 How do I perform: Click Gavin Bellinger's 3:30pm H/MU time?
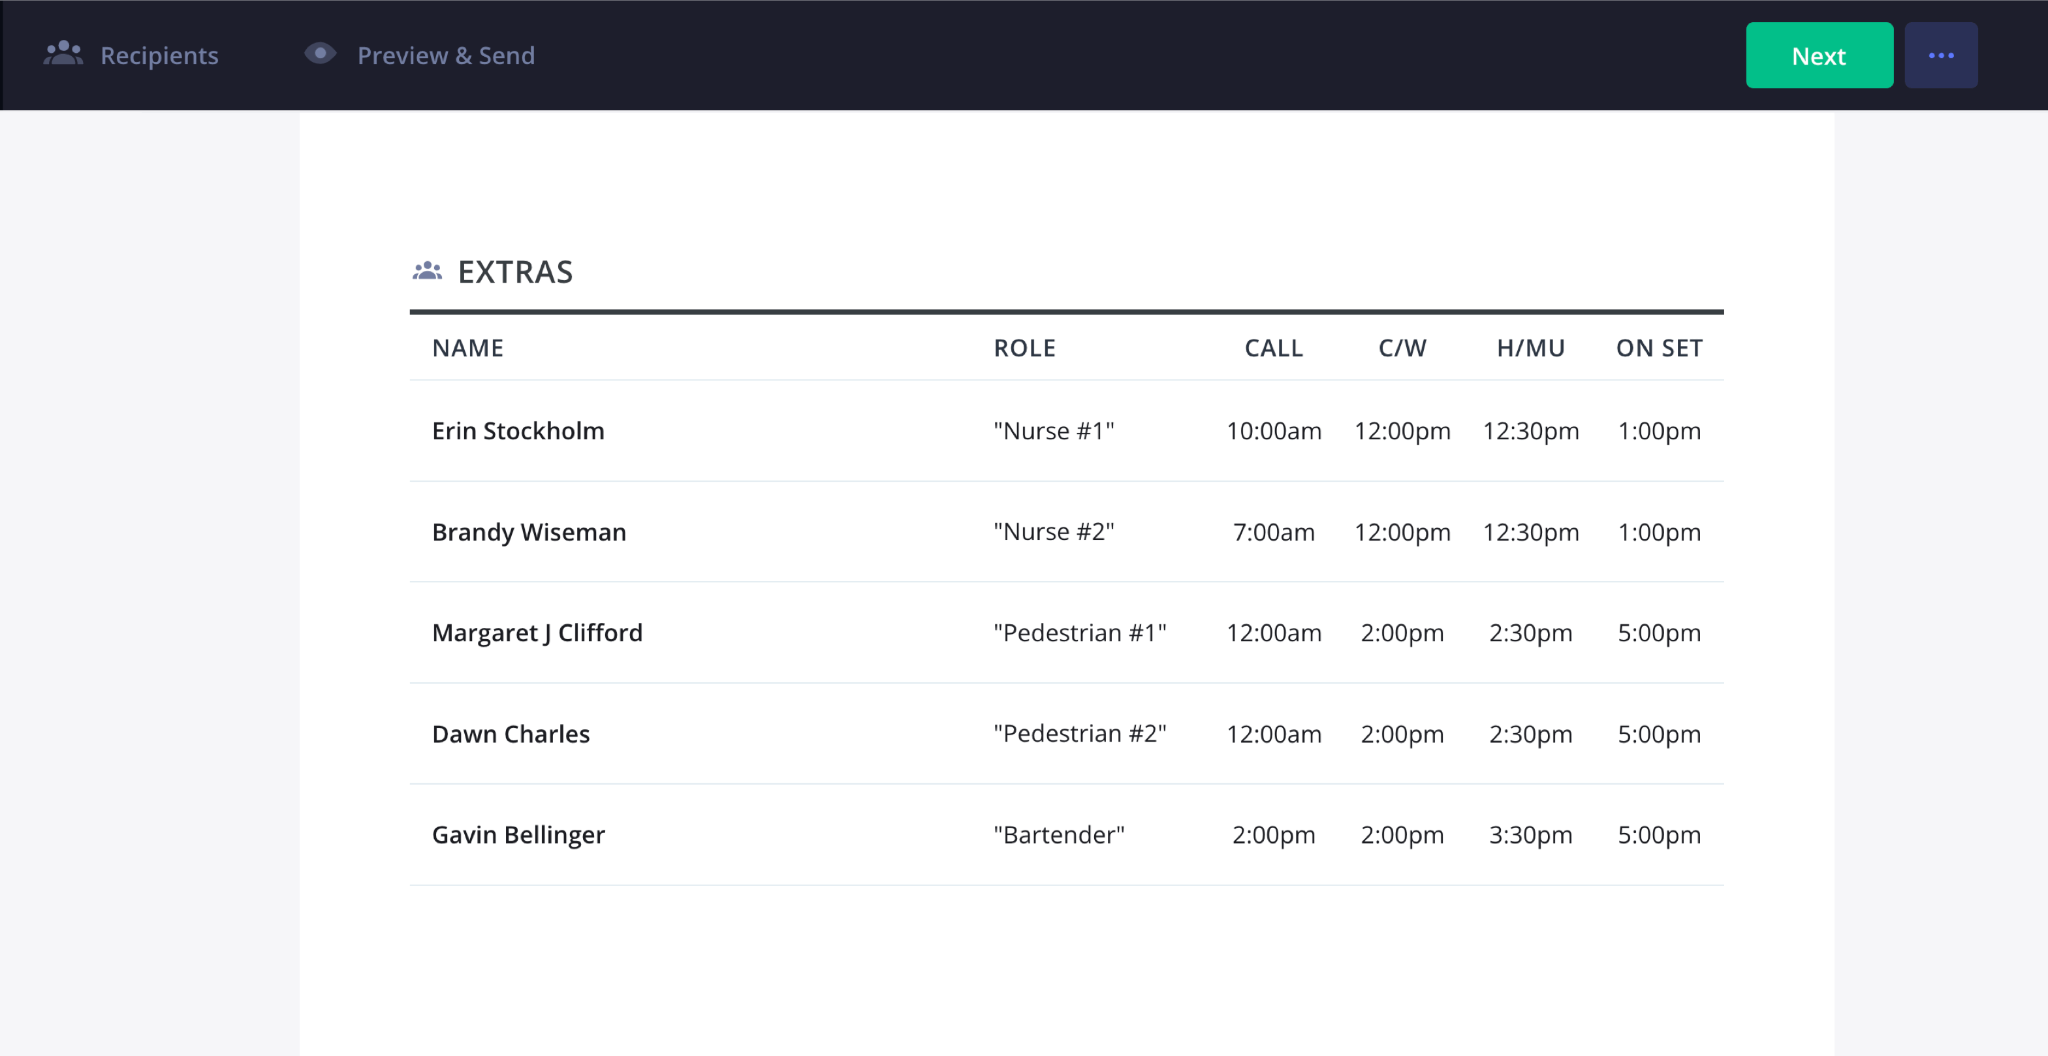click(1530, 835)
